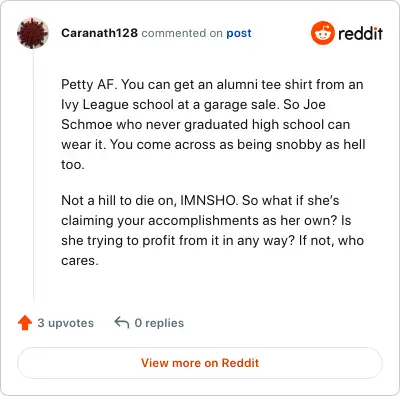Click the final word 'cares.'
The width and height of the screenshot is (400, 396).
pos(80,261)
